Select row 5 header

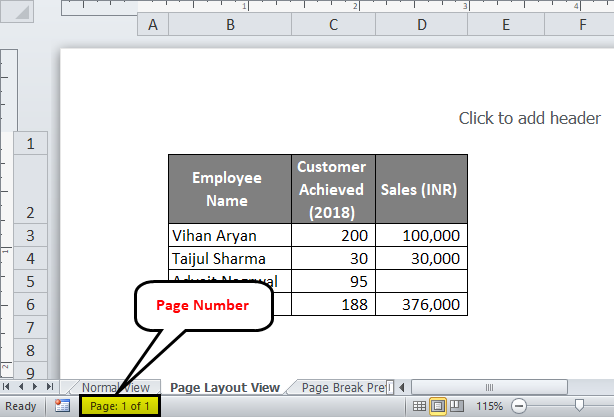click(31, 281)
